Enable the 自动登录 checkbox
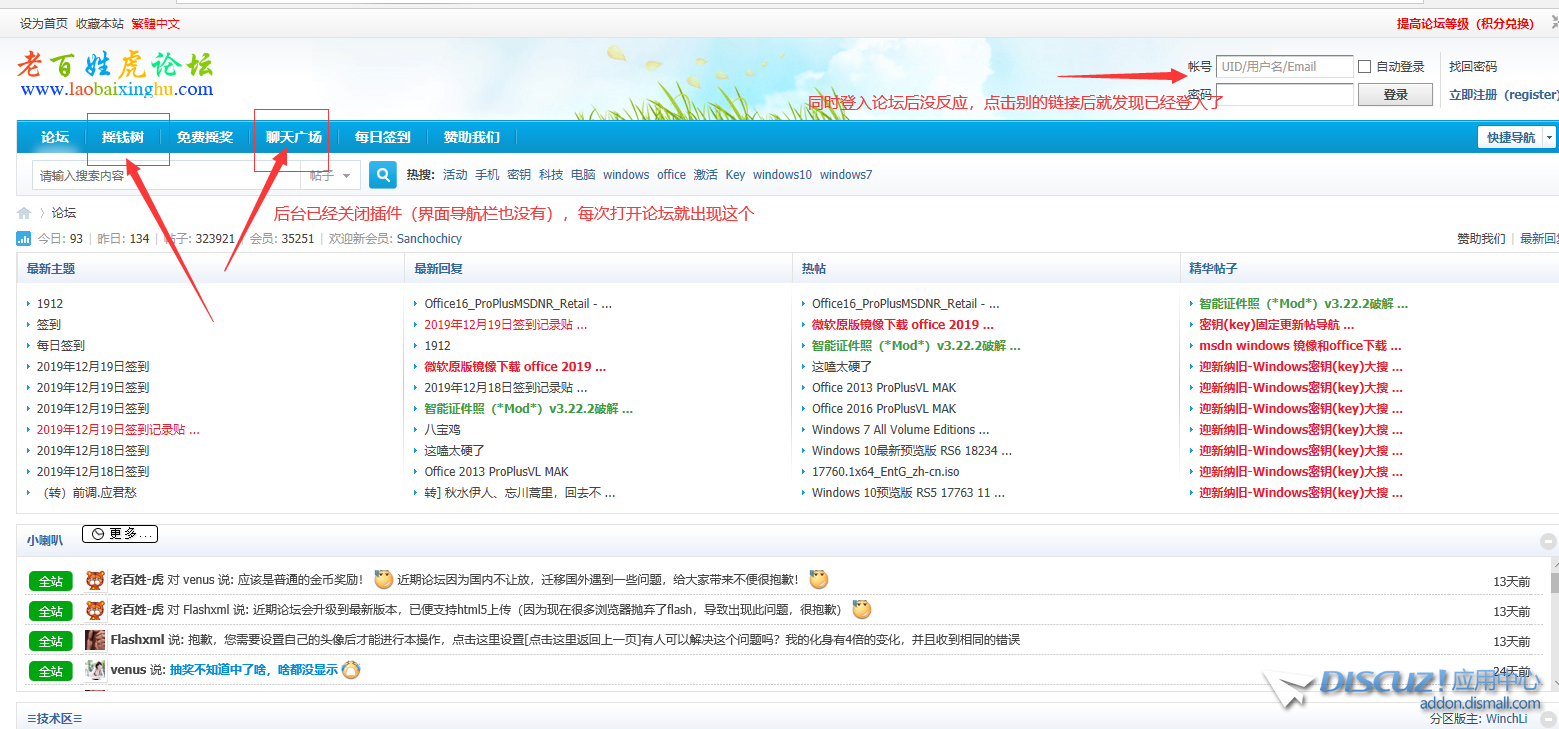The height and width of the screenshot is (729, 1559). point(1364,67)
